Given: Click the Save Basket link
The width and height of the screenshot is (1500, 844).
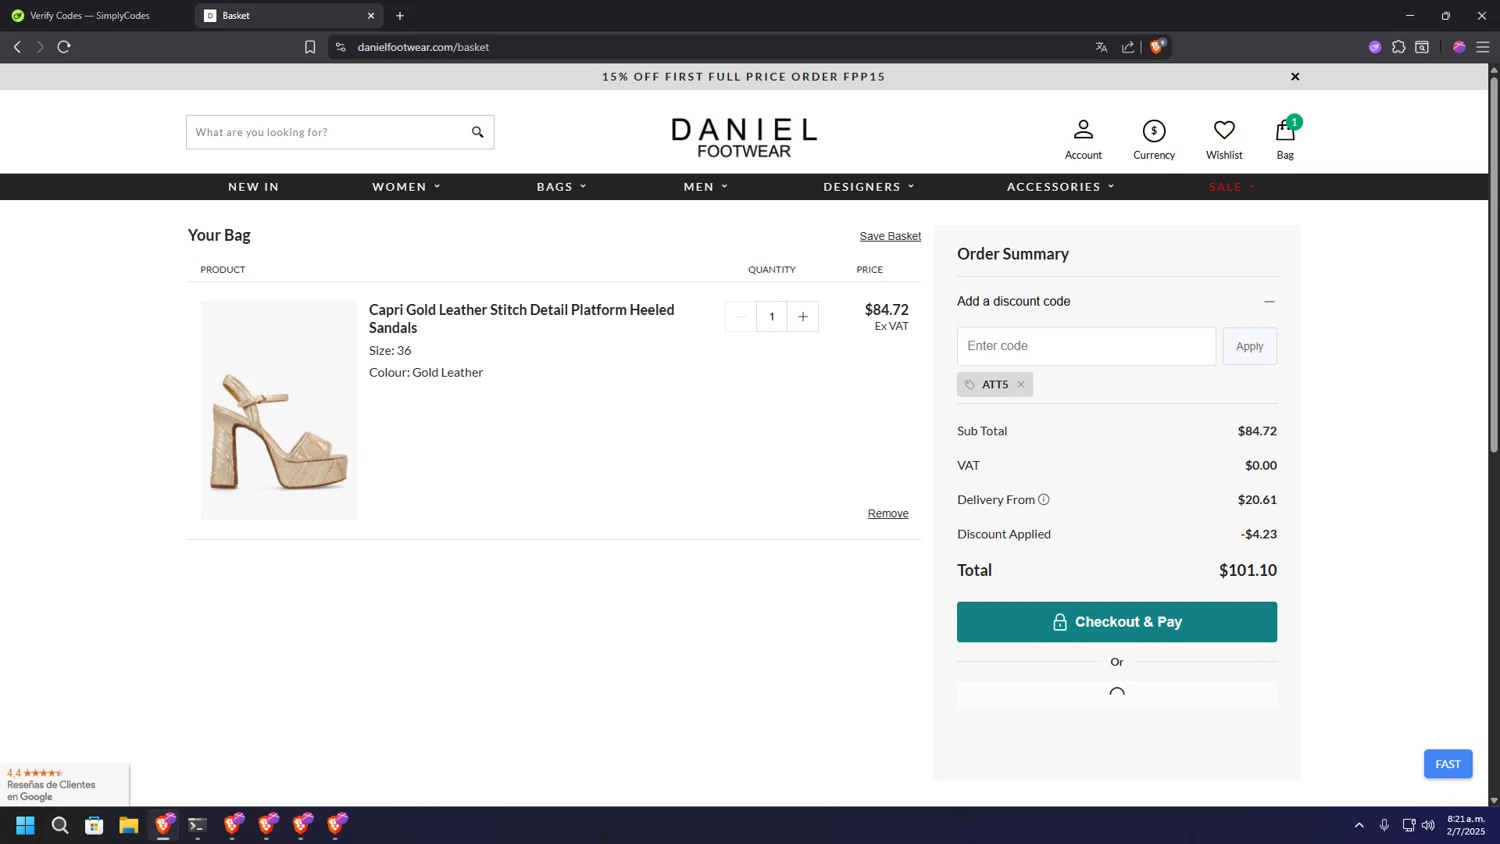Looking at the screenshot, I should click(x=890, y=236).
